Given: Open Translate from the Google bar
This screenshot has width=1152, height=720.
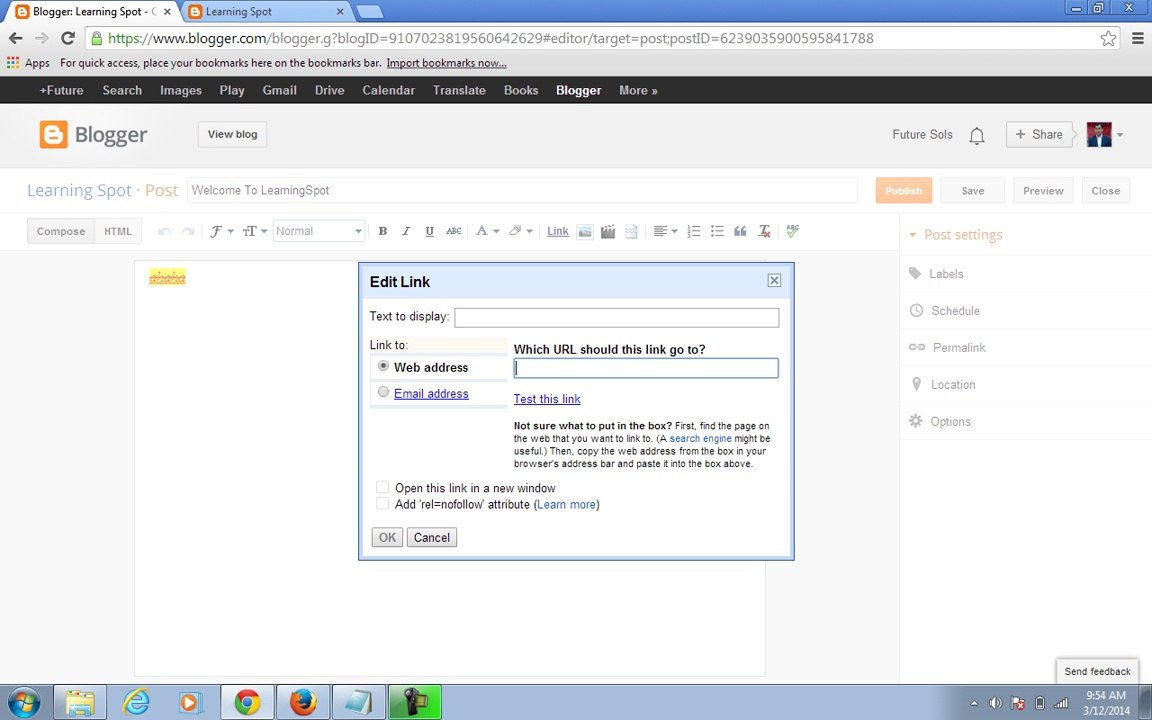Looking at the screenshot, I should 459,90.
